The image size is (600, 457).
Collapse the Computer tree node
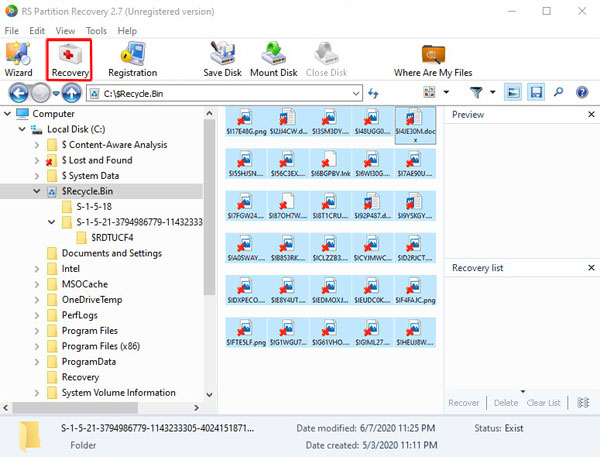click(x=7, y=114)
